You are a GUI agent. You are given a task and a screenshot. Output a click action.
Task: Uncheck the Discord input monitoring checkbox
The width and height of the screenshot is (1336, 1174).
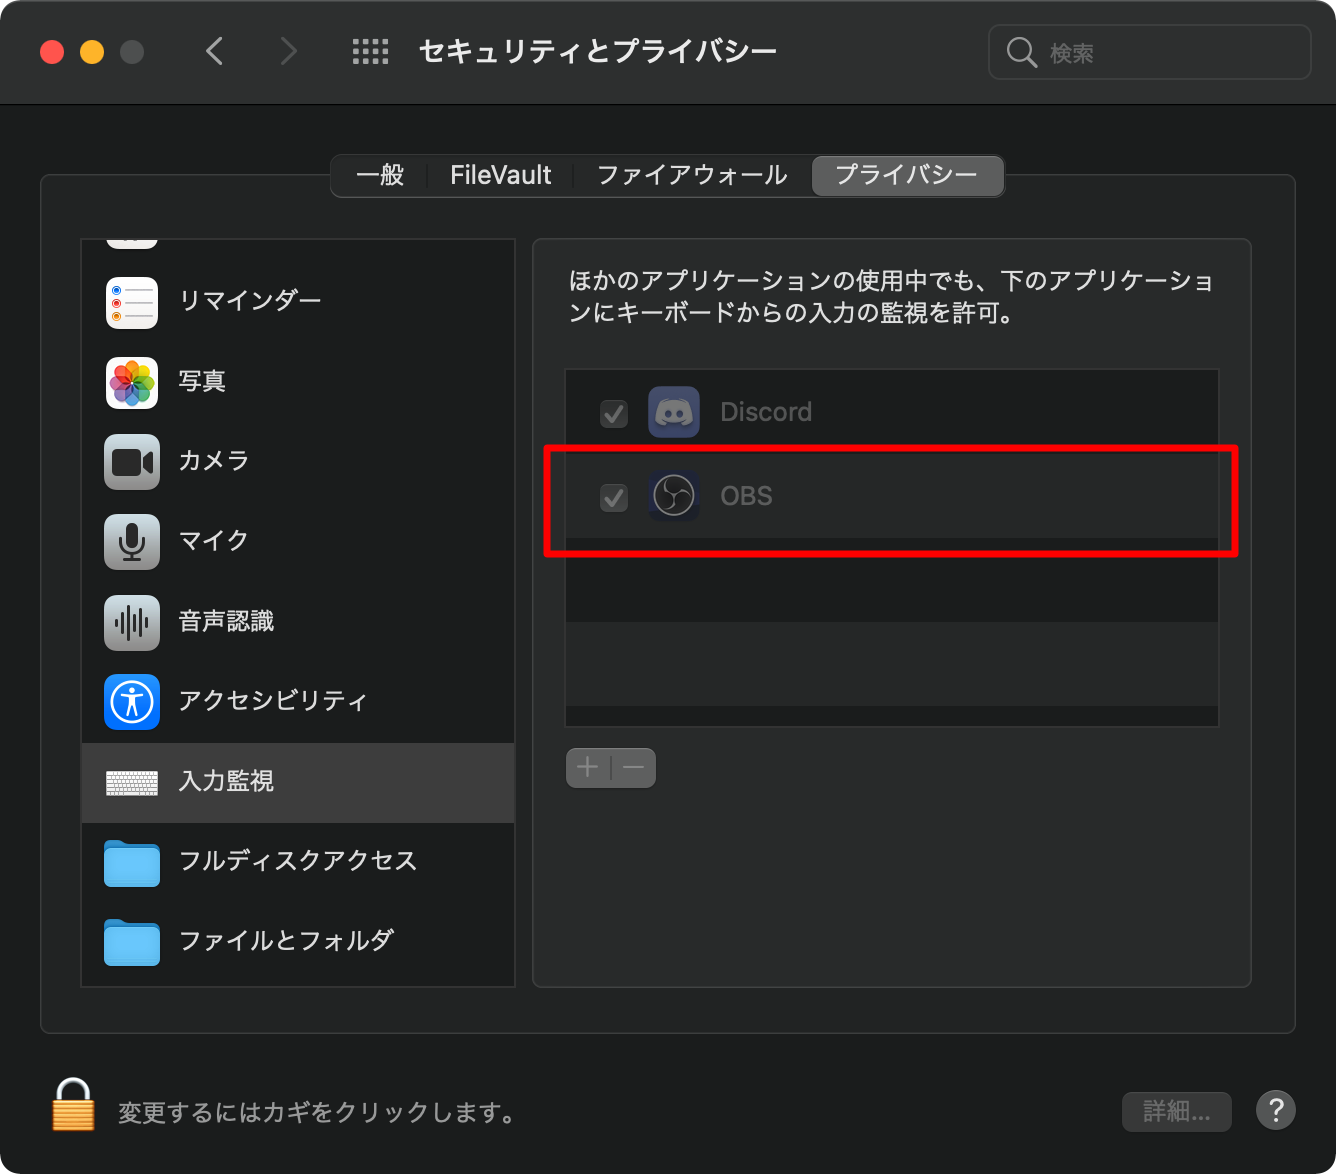[614, 412]
